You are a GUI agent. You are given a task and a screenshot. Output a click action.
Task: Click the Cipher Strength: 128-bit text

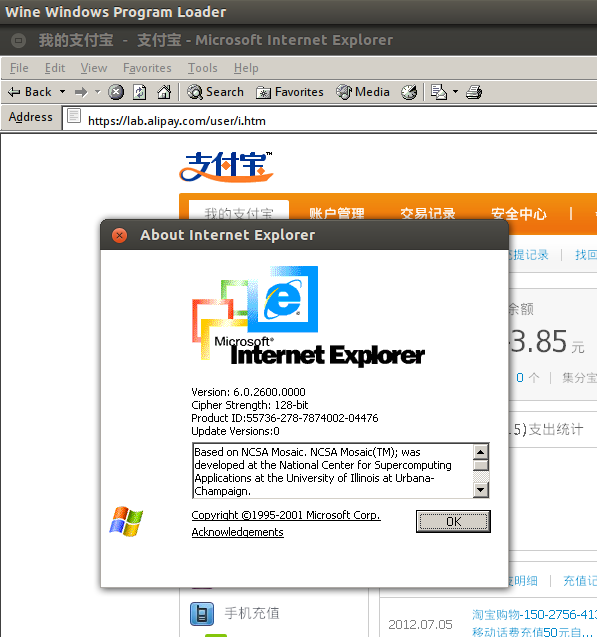(250, 405)
